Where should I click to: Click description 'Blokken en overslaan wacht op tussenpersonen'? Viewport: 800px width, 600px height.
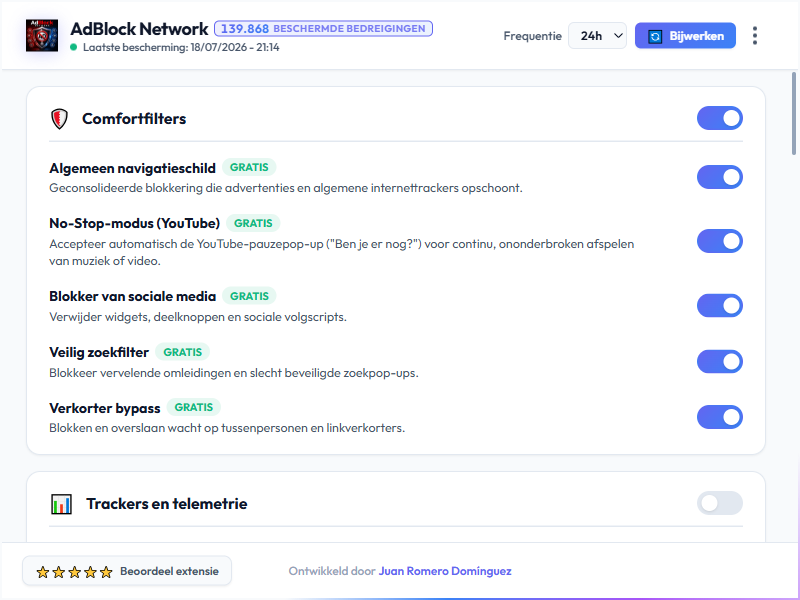pyautogui.click(x=227, y=428)
